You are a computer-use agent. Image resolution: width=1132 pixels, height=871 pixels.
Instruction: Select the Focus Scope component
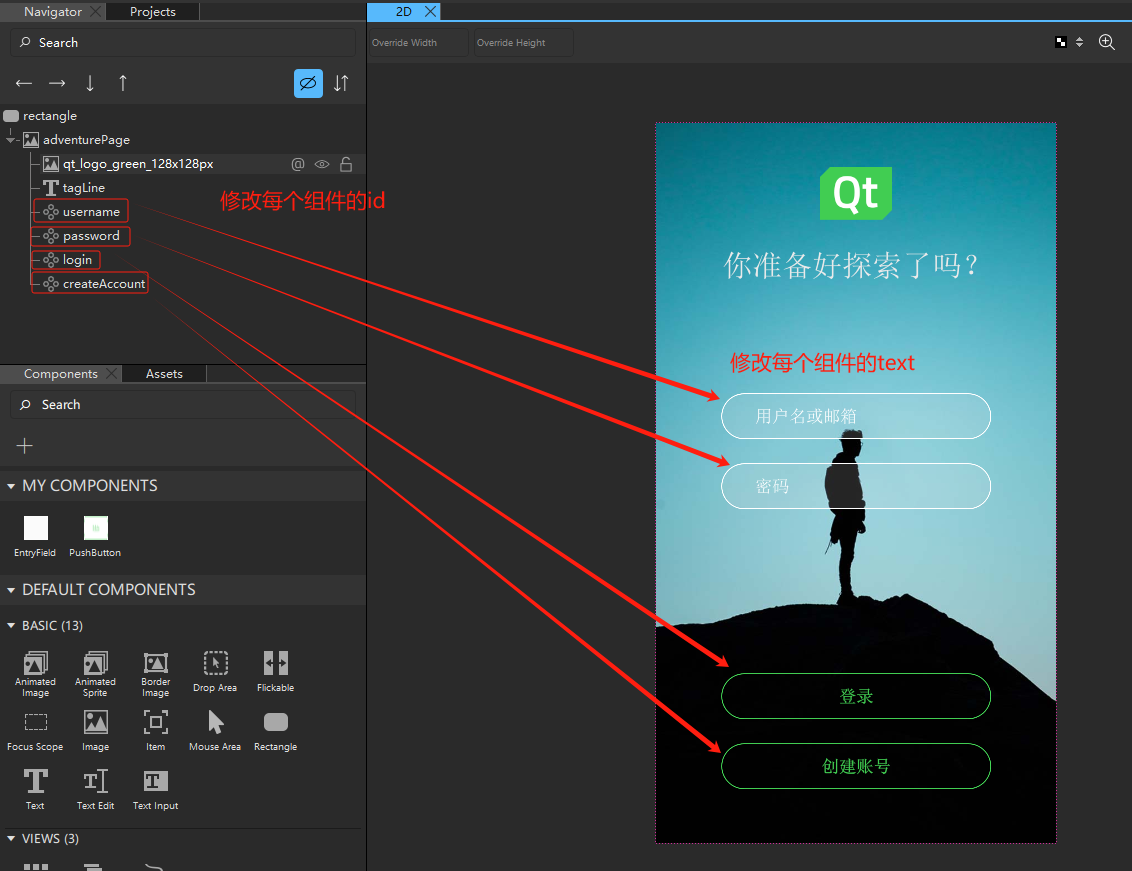coord(35,731)
